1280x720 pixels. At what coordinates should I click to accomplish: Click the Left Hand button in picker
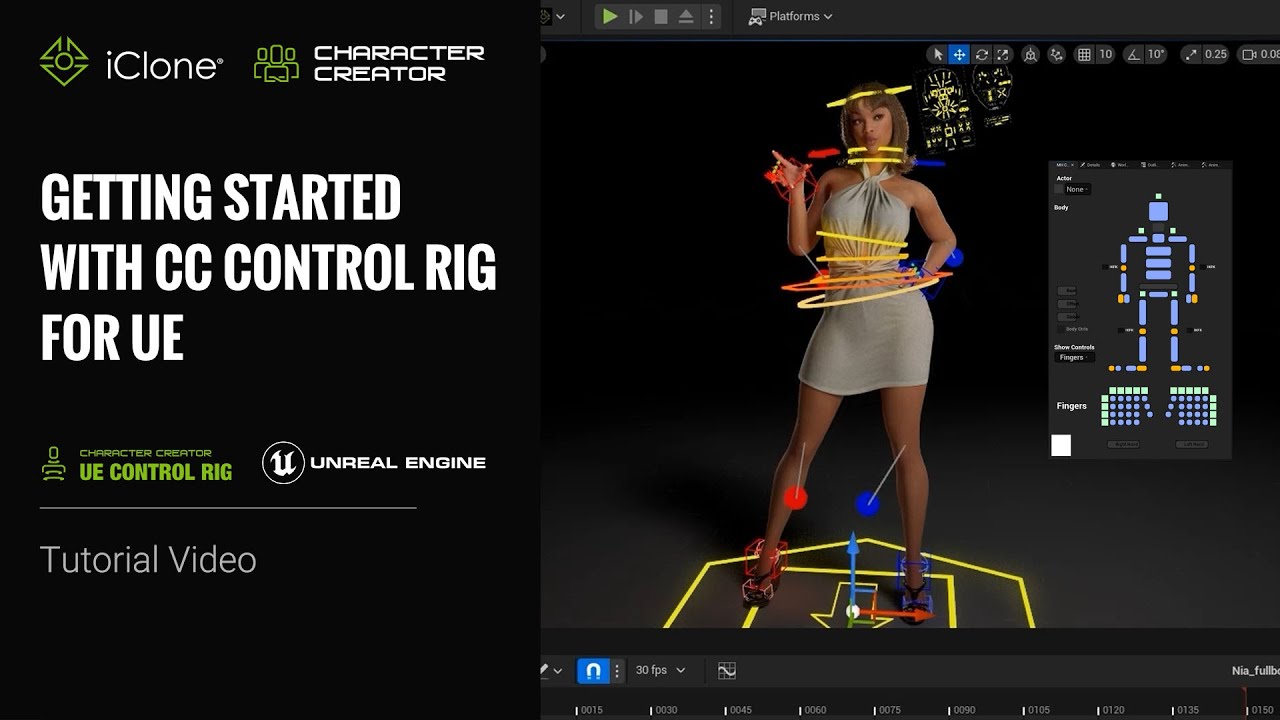(x=1192, y=444)
